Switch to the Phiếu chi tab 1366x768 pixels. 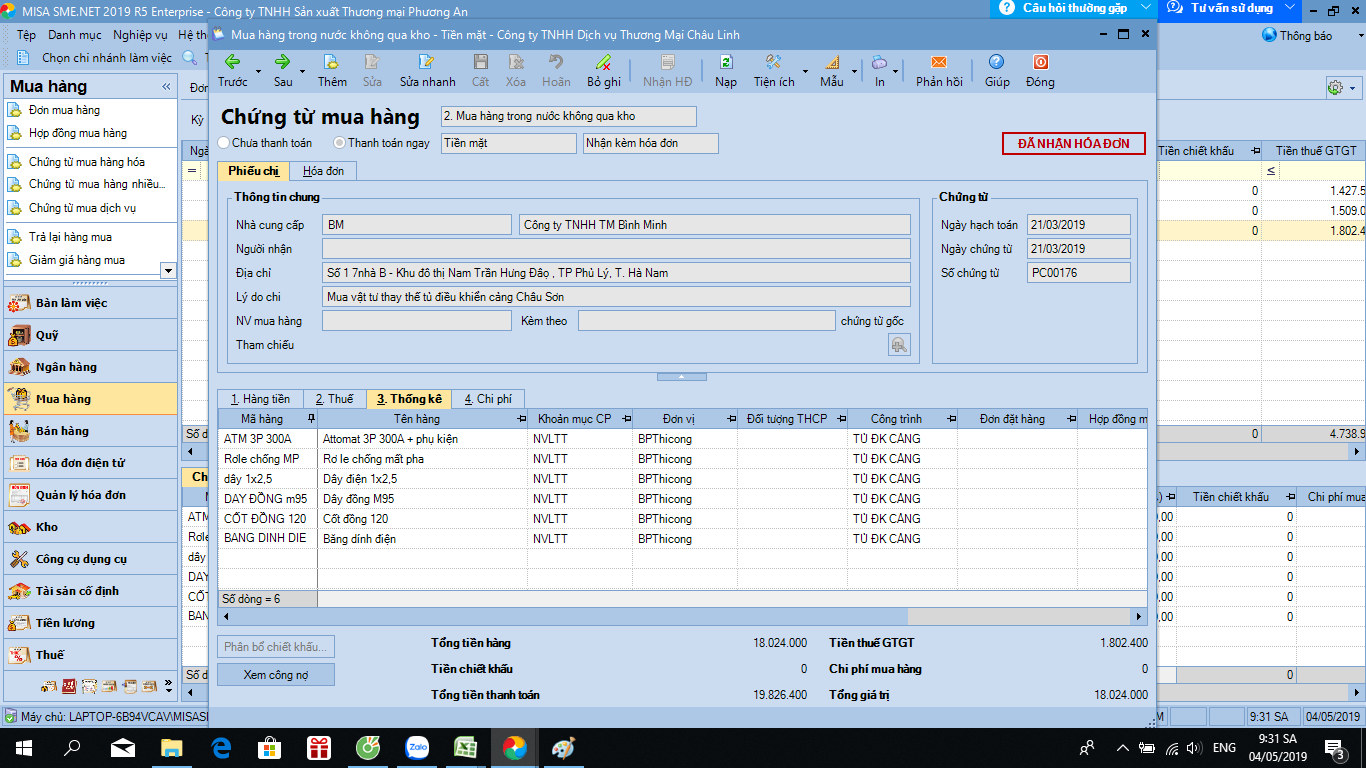[x=254, y=171]
